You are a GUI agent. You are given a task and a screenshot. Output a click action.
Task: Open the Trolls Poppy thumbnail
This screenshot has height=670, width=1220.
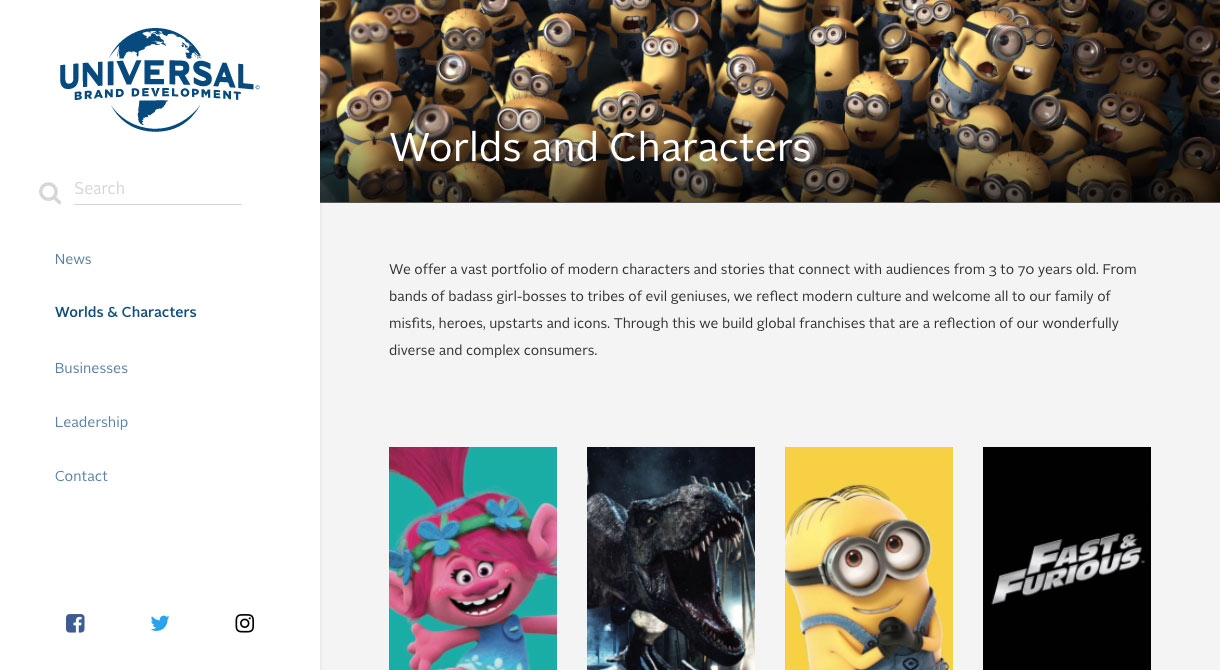[473, 558]
